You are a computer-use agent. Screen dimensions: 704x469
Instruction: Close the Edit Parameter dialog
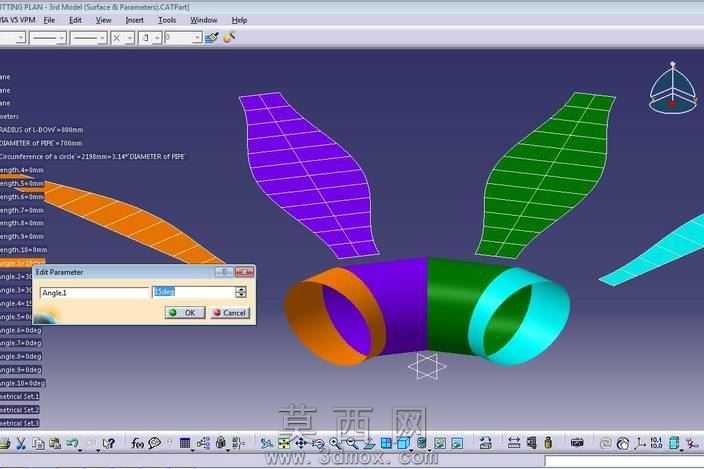point(245,272)
